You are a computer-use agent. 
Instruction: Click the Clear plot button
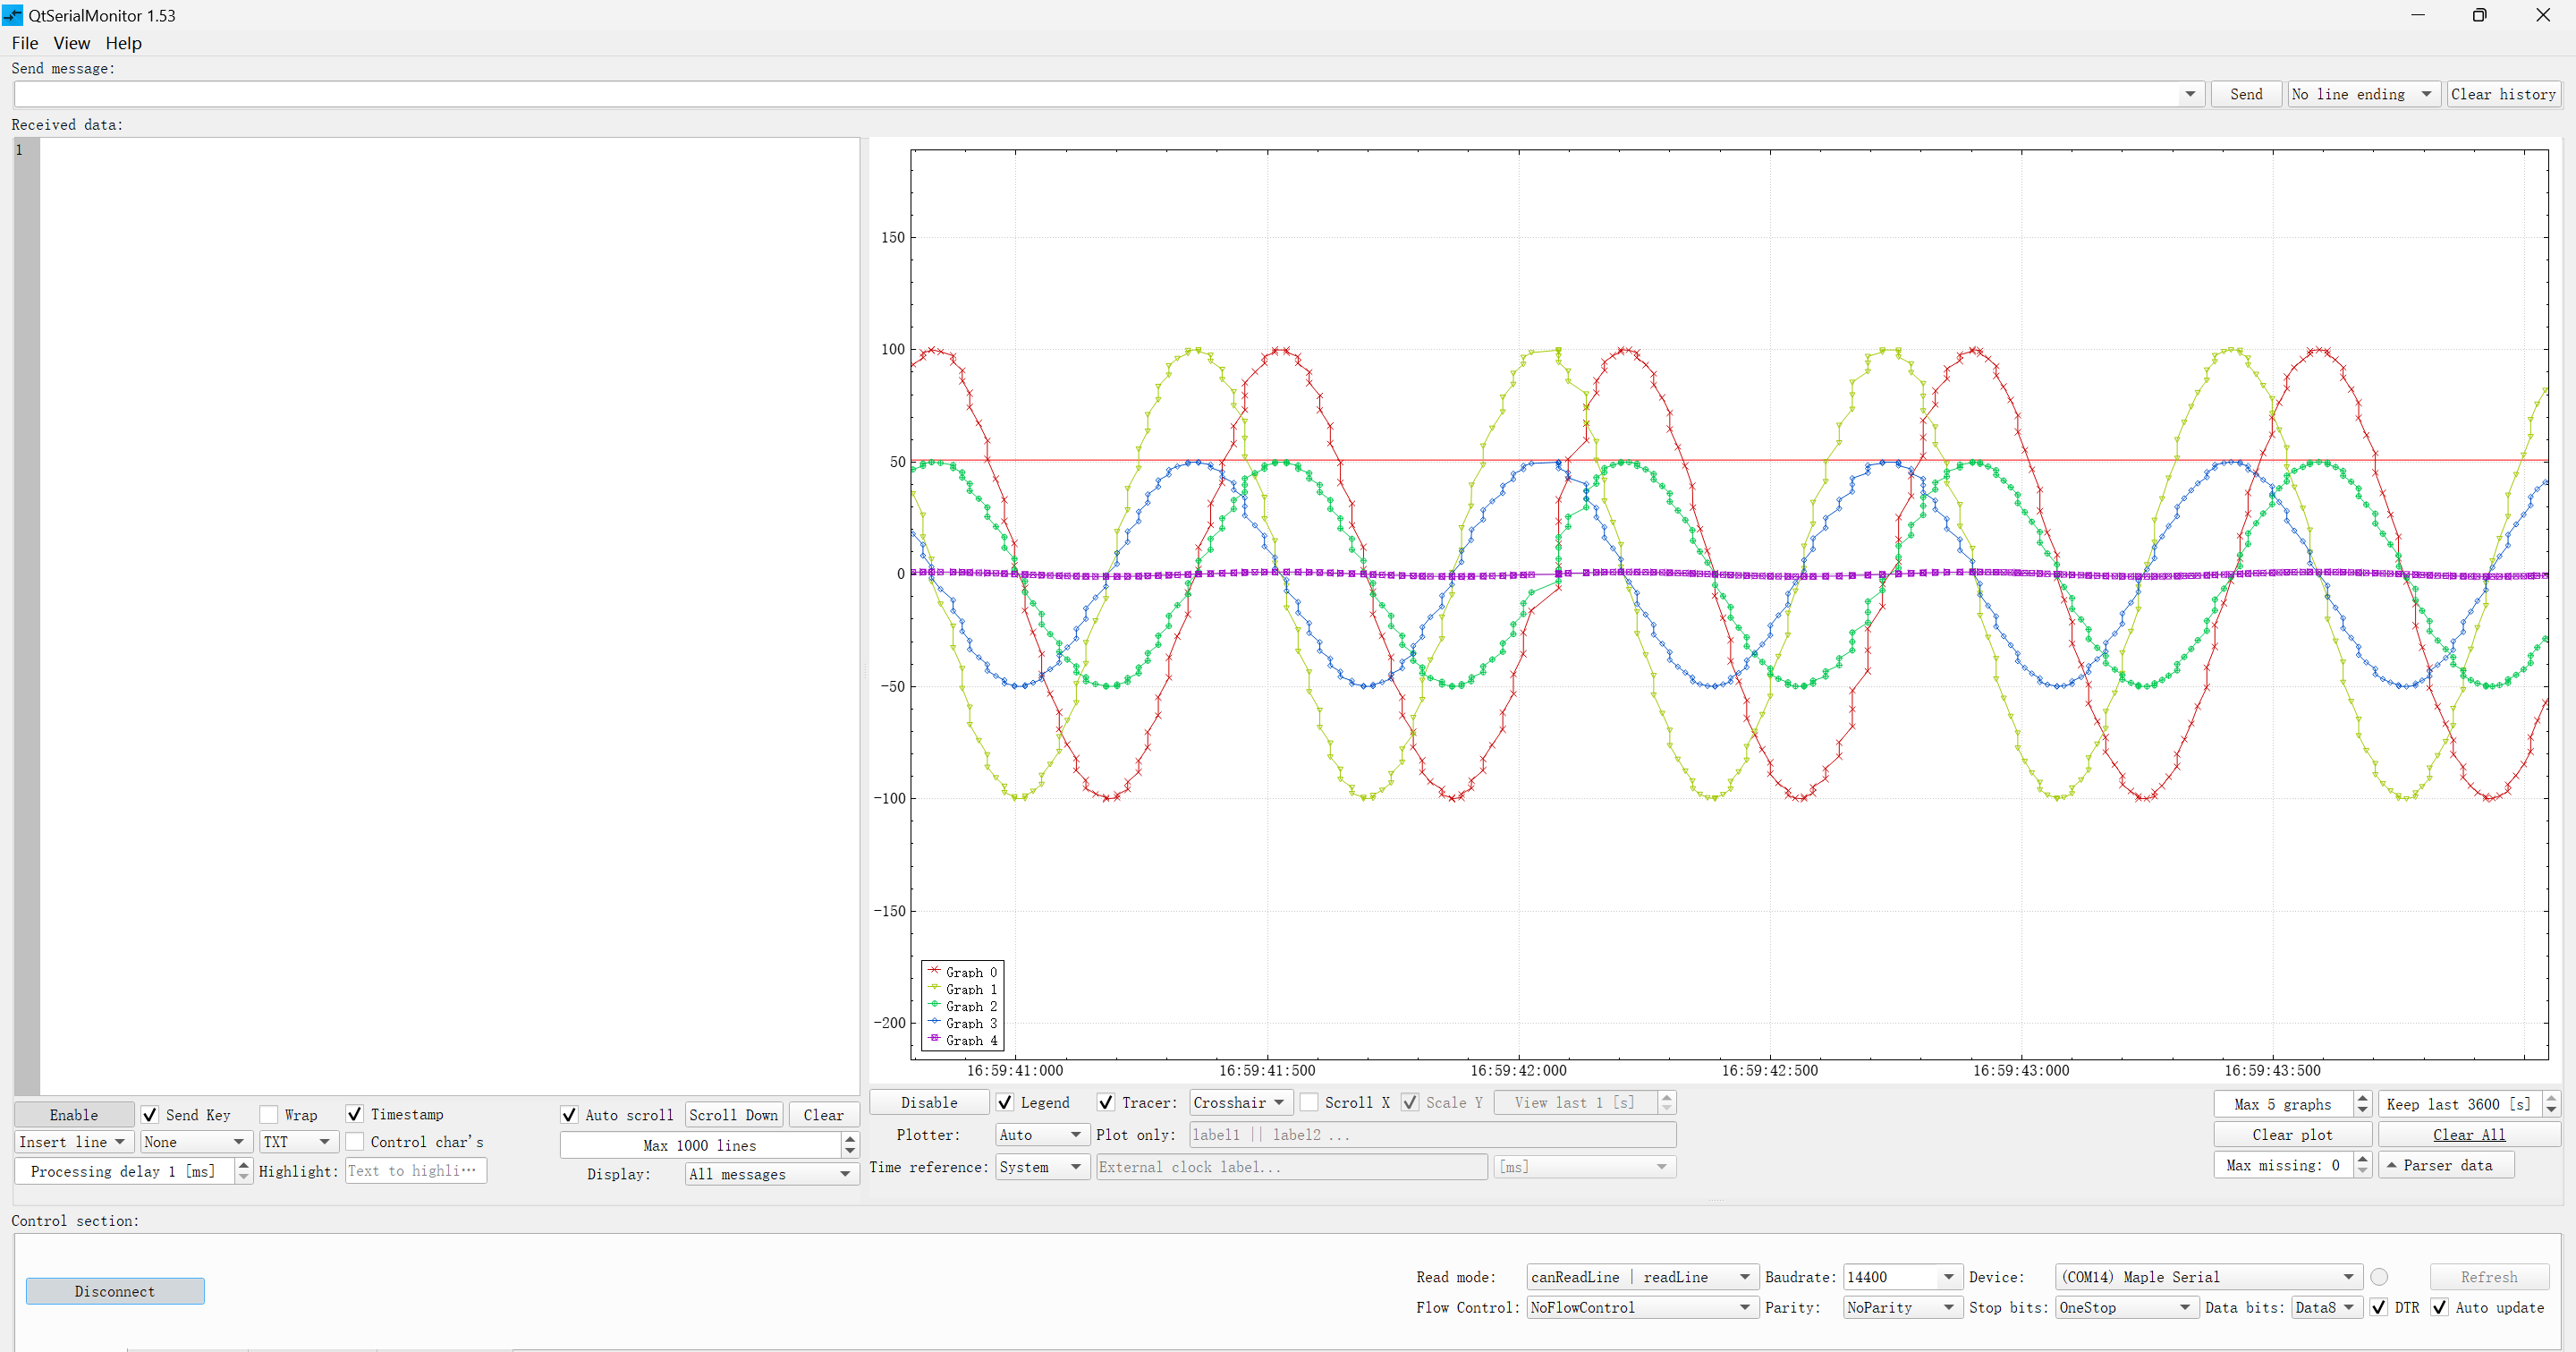tap(2291, 1134)
